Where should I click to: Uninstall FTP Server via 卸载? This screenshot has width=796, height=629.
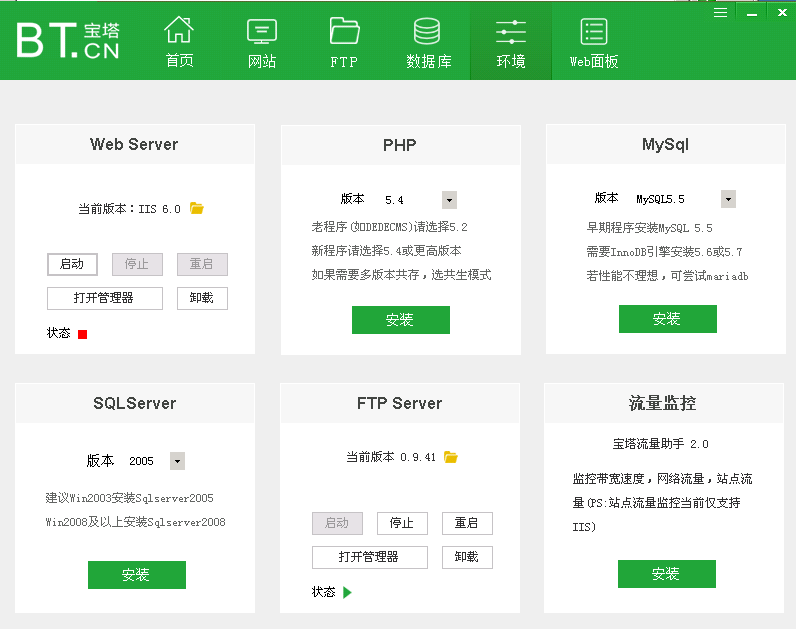point(467,557)
